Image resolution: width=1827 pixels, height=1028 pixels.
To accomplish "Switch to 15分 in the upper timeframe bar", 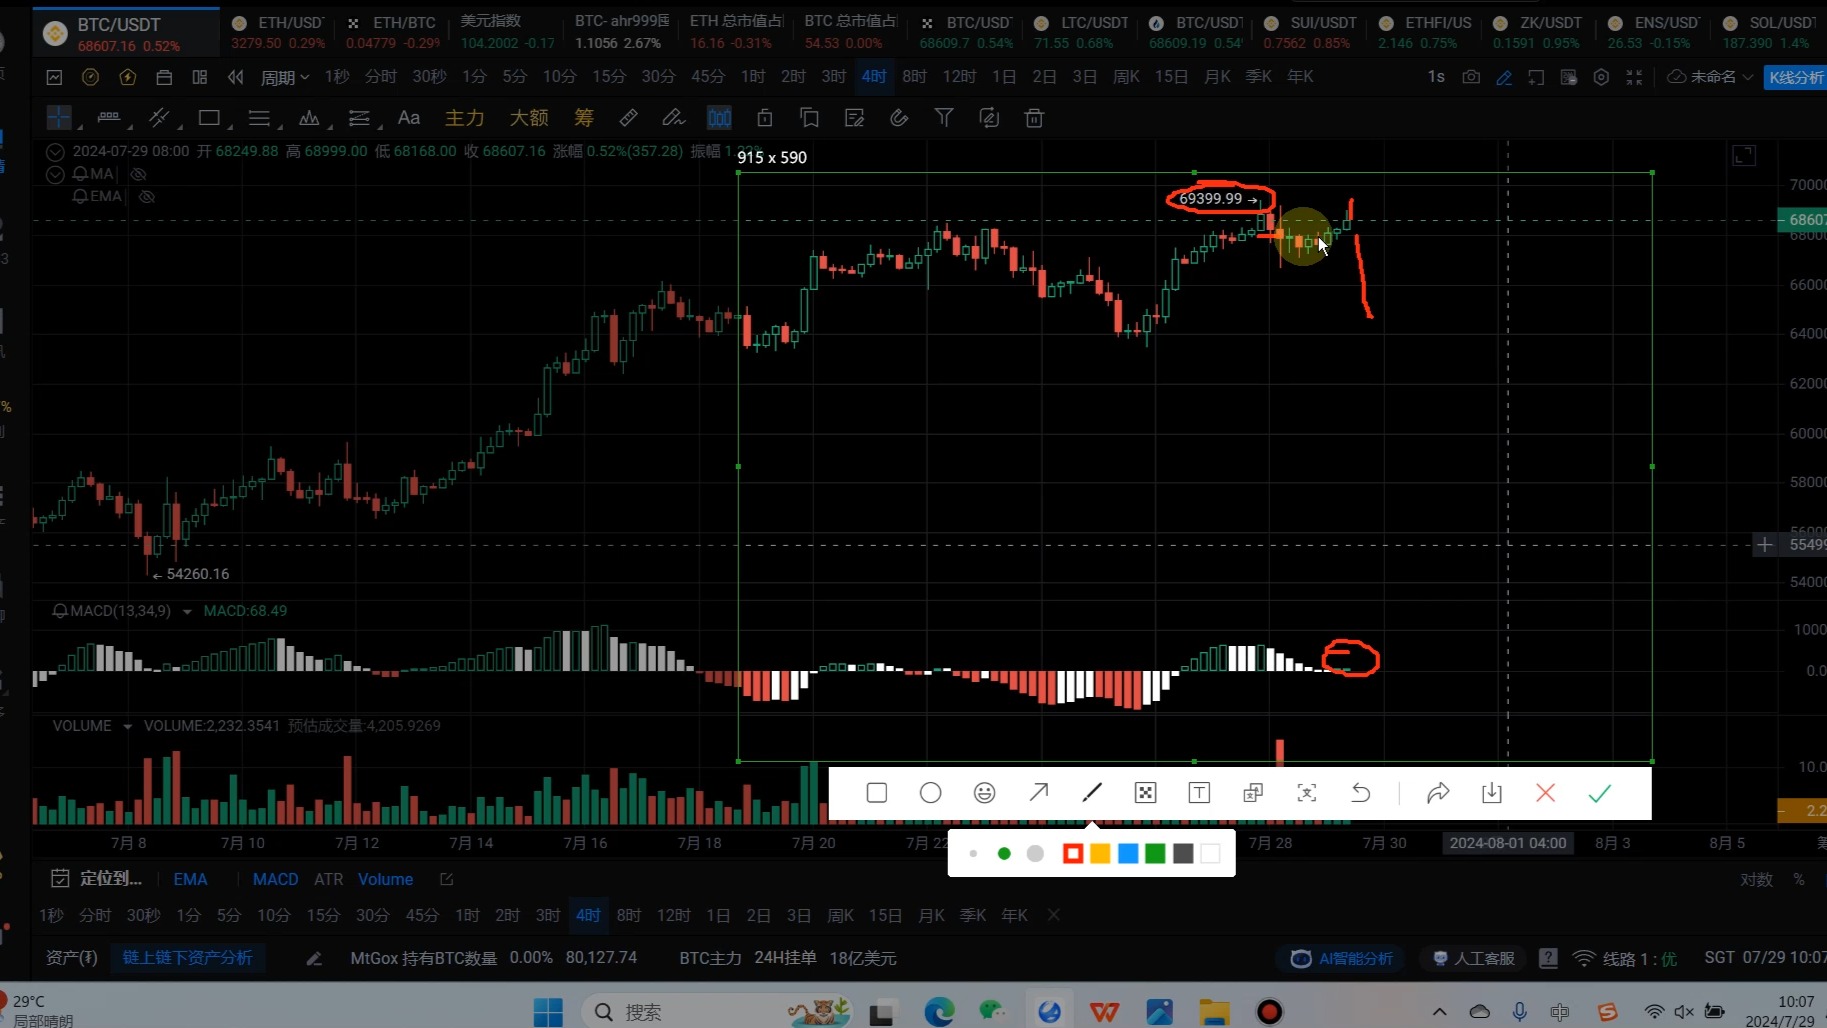I will coord(609,77).
